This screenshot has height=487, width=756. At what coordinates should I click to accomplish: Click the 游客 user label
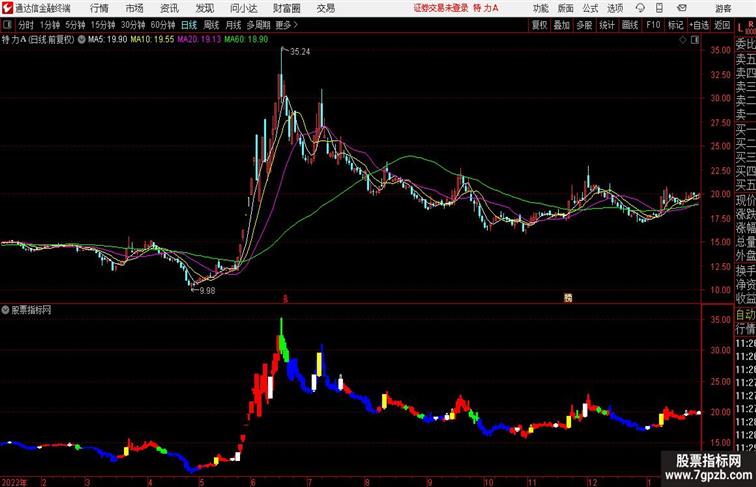click(723, 8)
